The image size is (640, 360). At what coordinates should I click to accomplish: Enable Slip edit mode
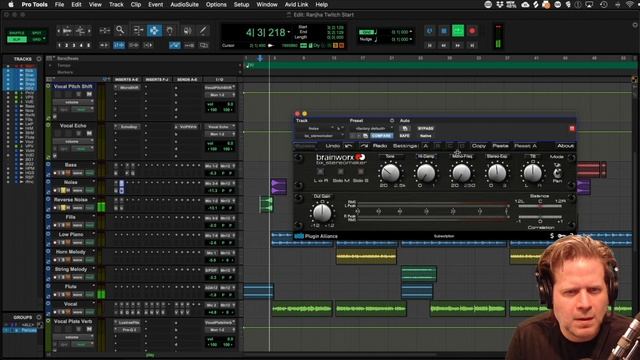pos(17,39)
